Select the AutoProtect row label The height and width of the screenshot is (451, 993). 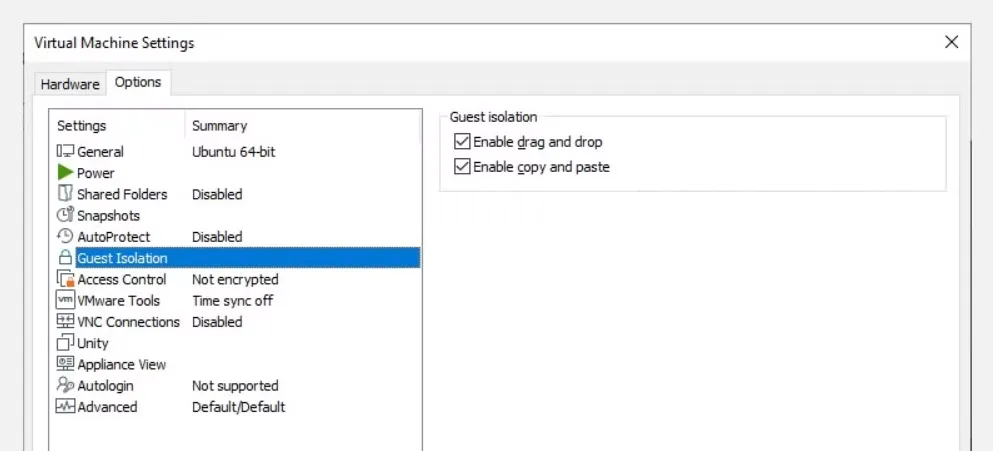[x=114, y=236]
